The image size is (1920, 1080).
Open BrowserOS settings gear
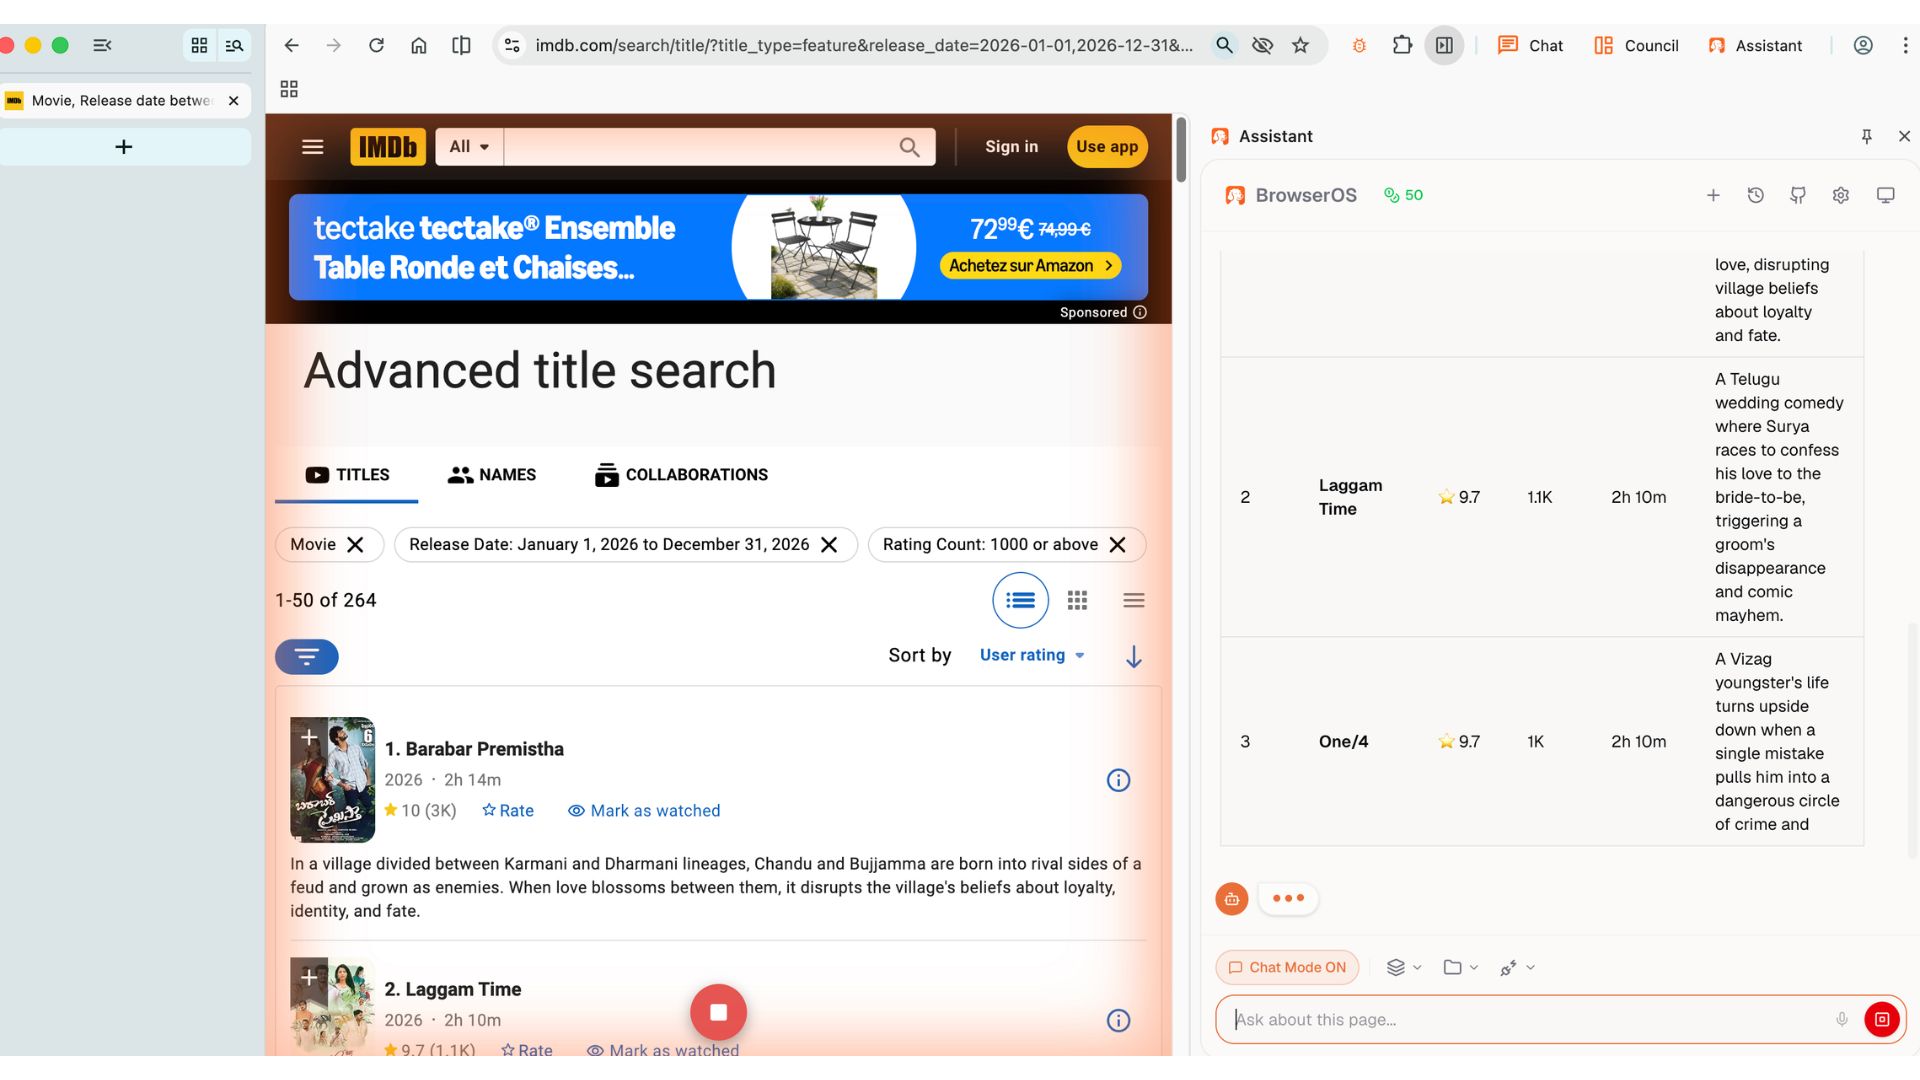point(1841,195)
